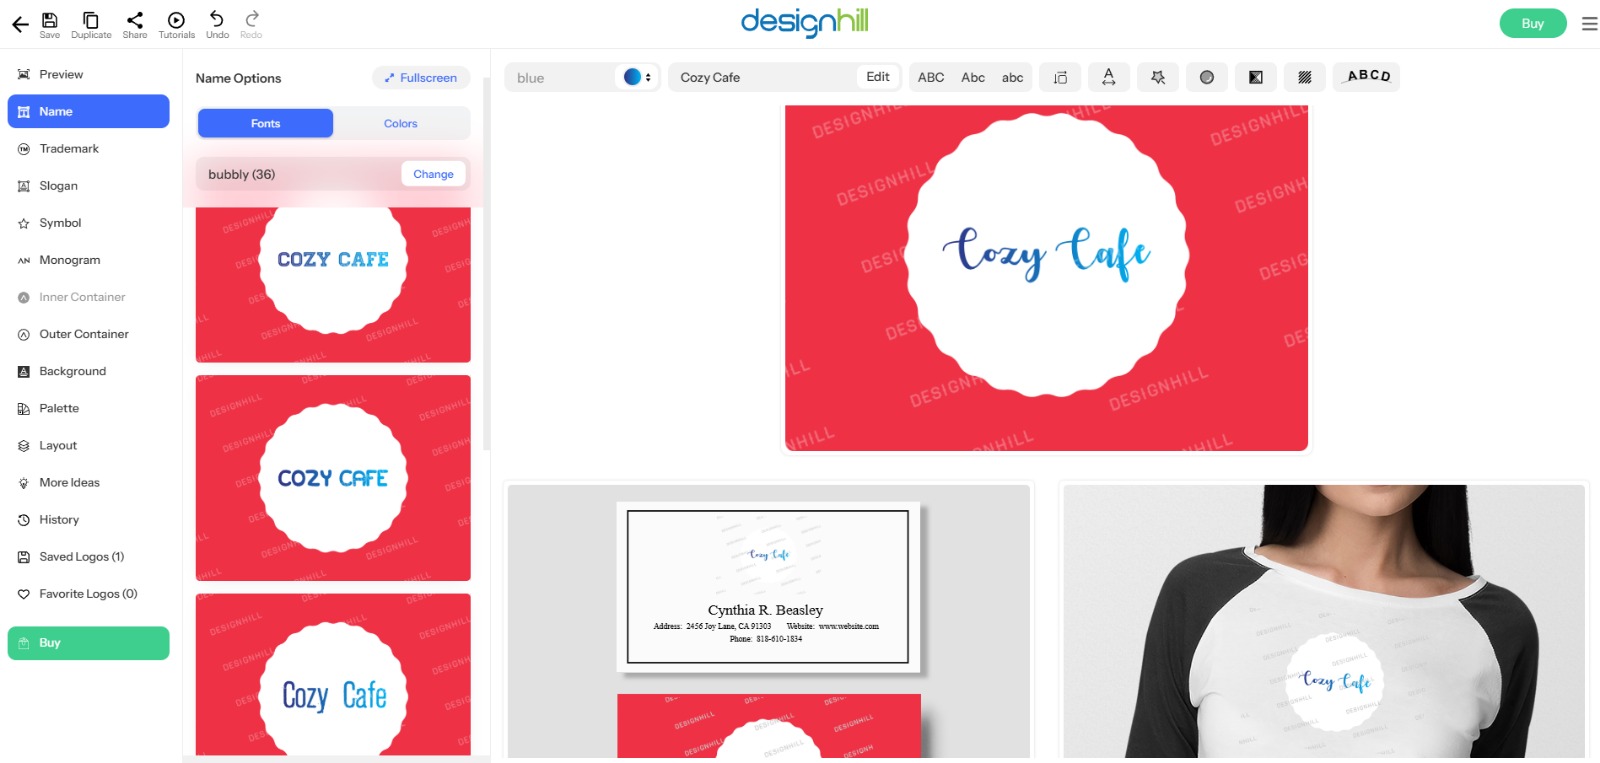Open the Slogan section

tap(88, 185)
